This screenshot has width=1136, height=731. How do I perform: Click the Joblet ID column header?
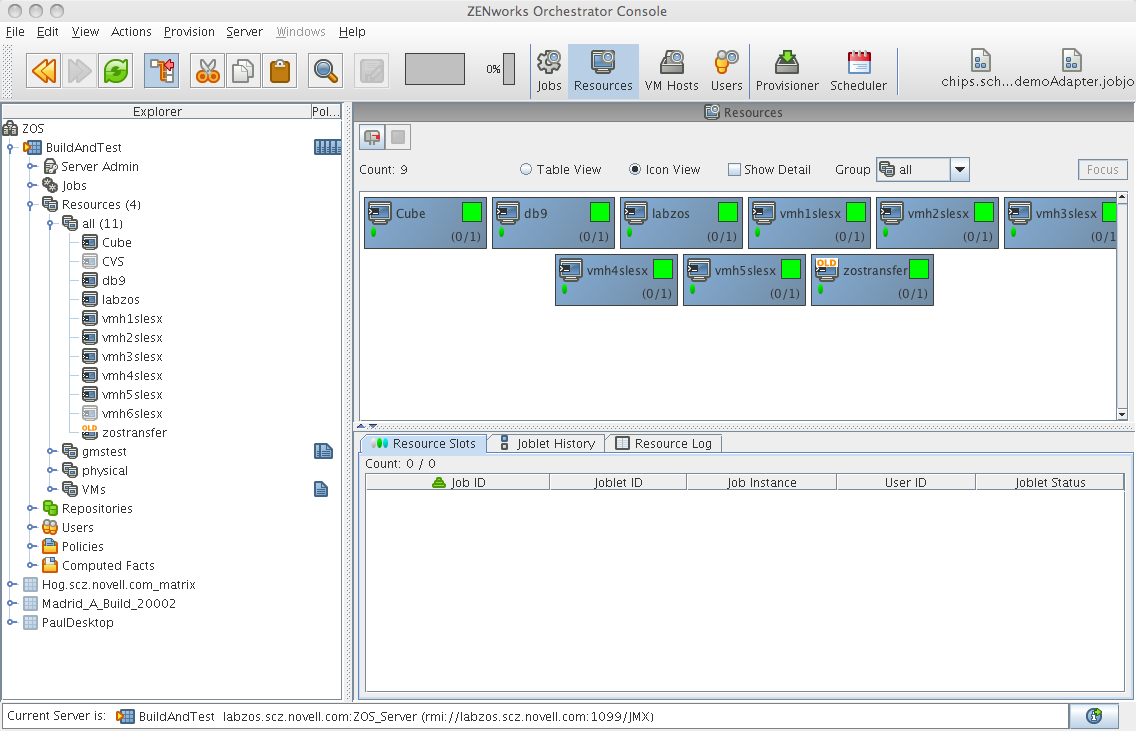click(x=618, y=483)
